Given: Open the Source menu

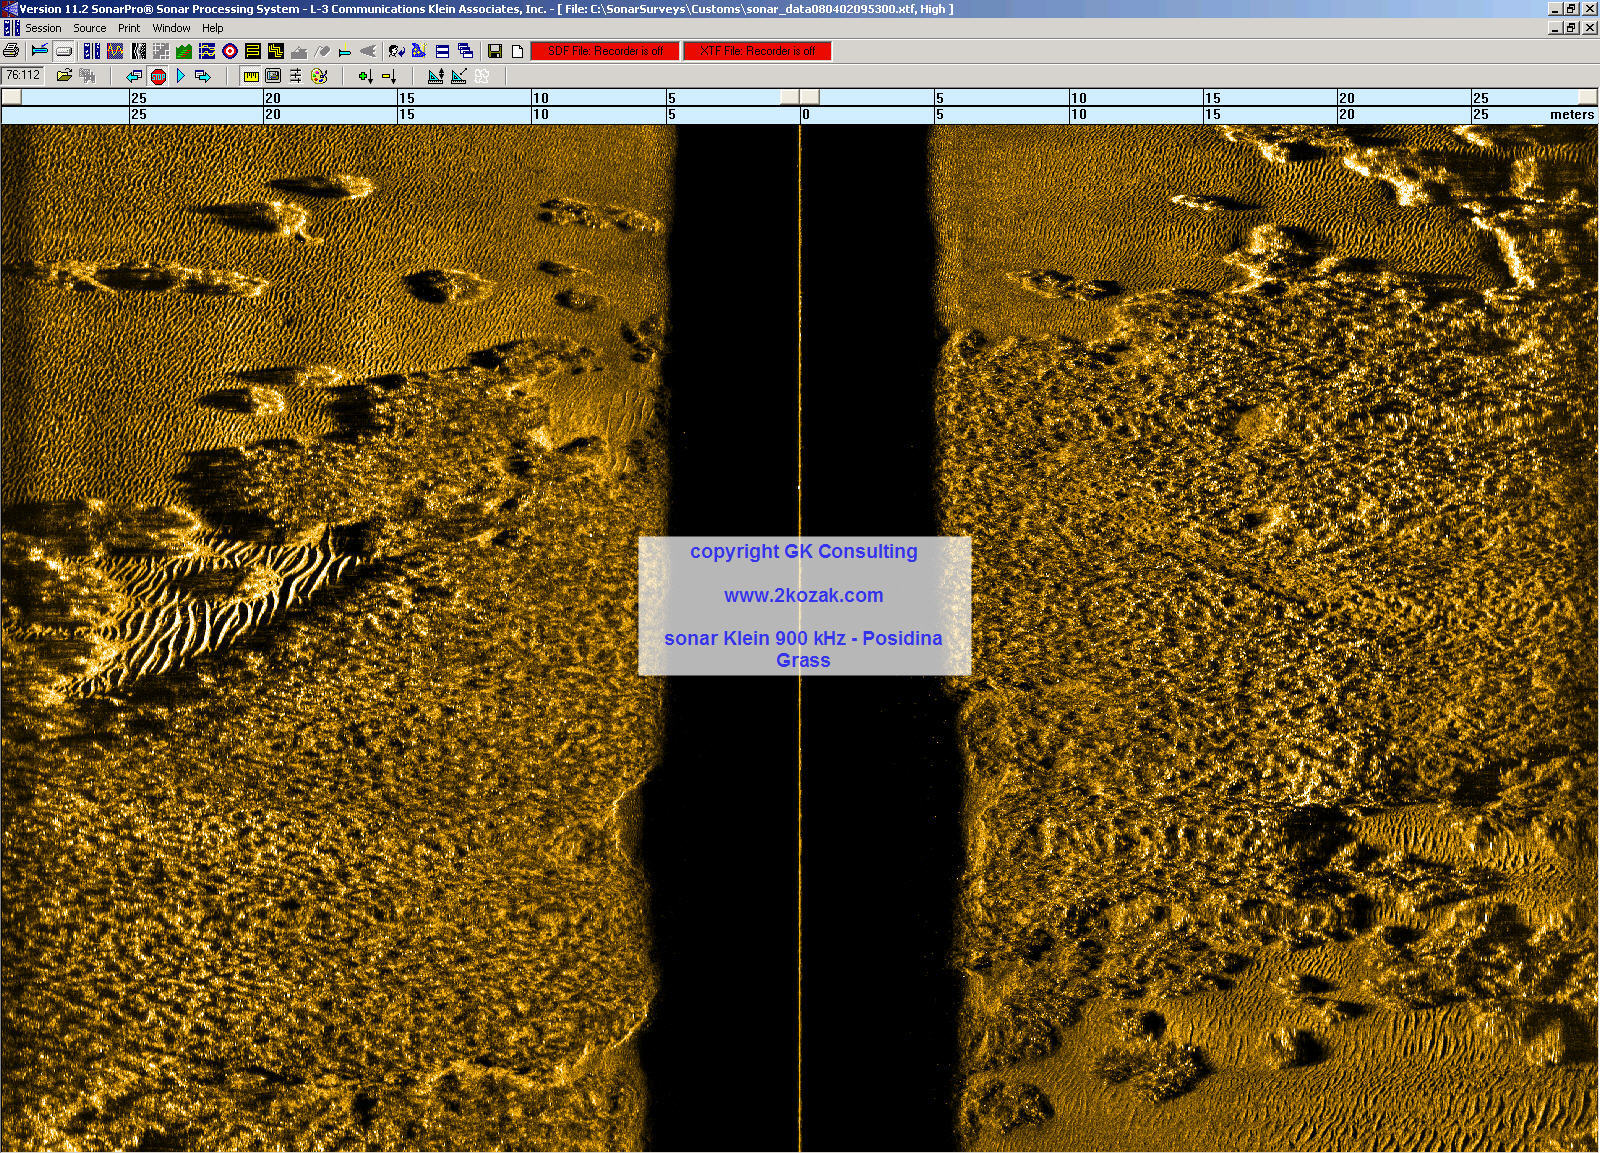Looking at the screenshot, I should click(90, 28).
